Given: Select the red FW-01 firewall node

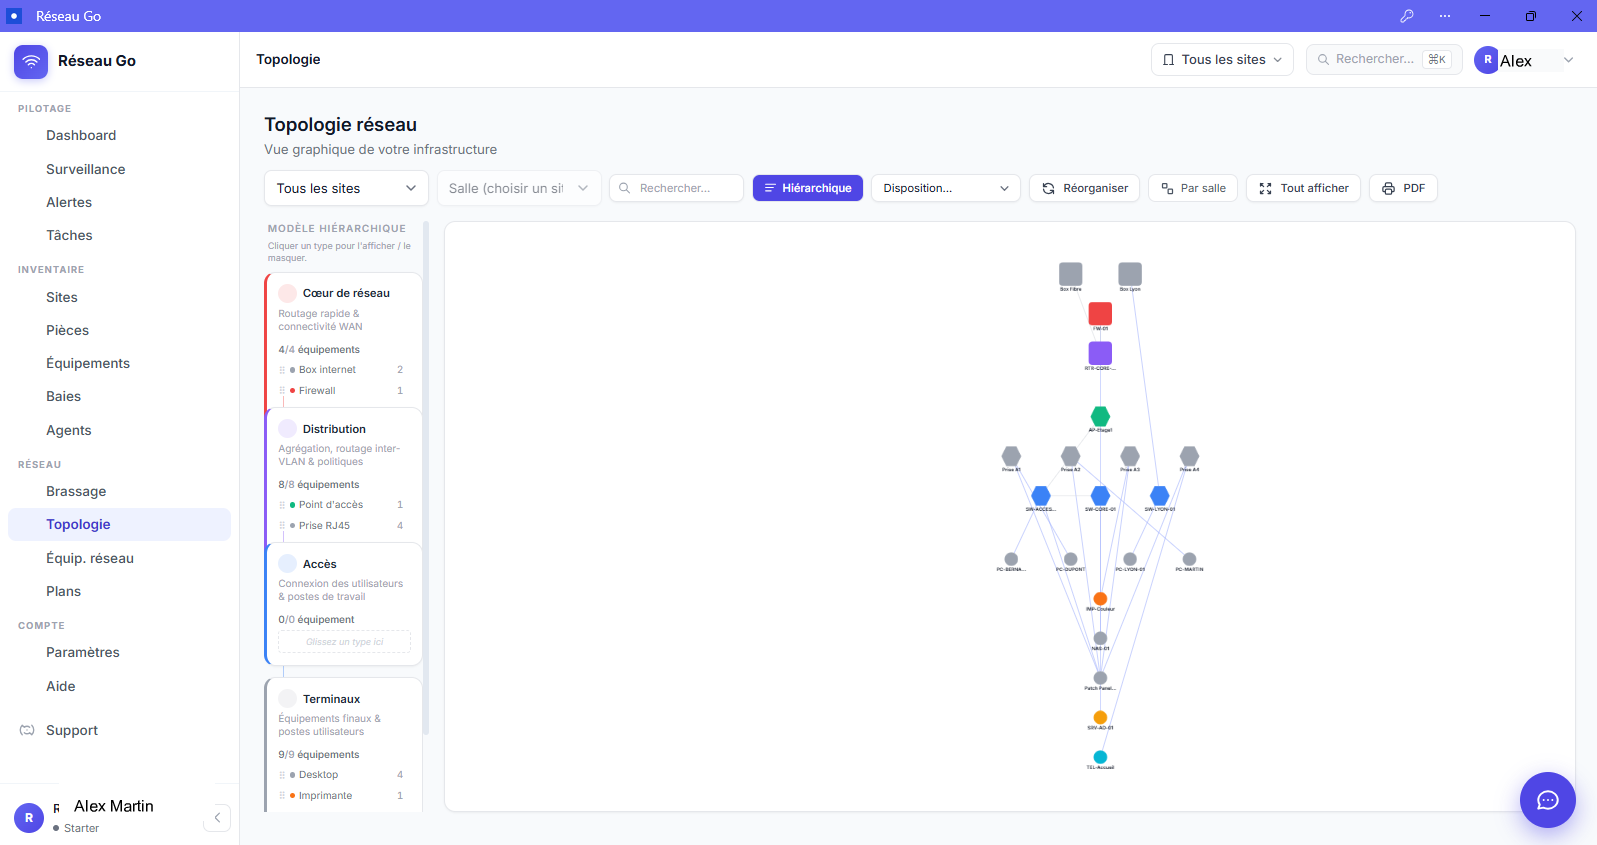Looking at the screenshot, I should point(1100,313).
